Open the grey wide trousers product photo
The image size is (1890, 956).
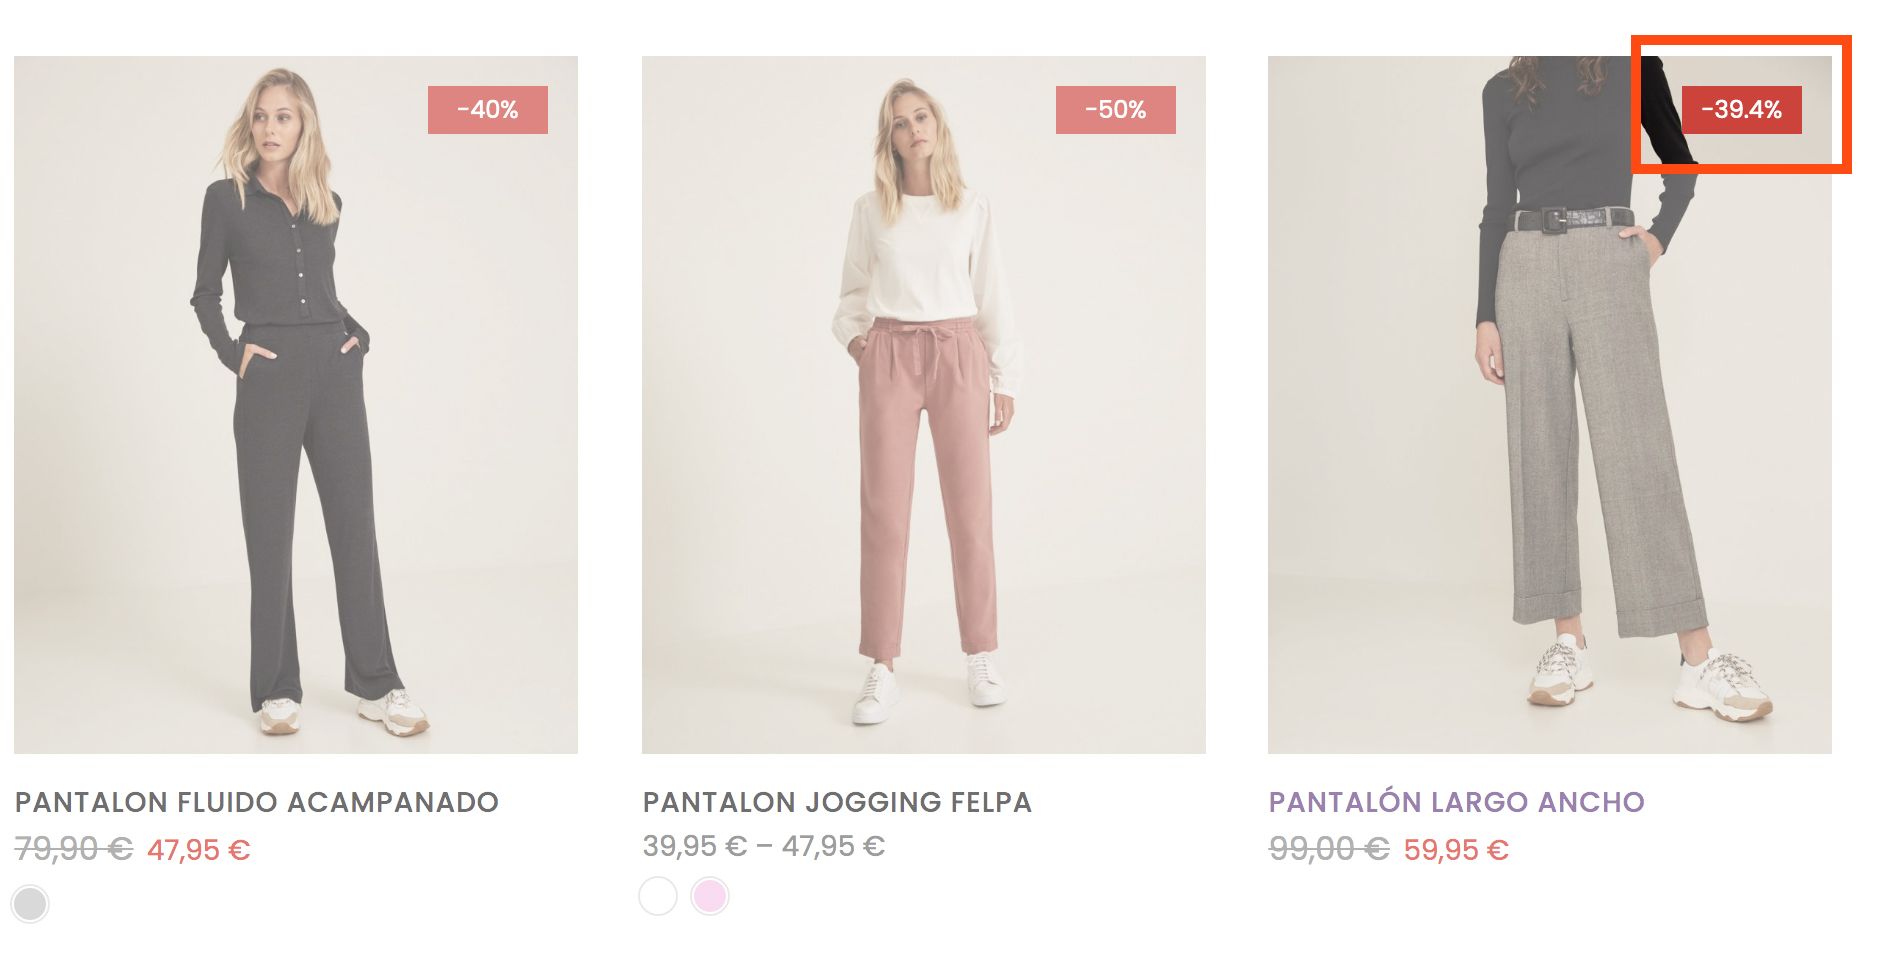point(1550,405)
